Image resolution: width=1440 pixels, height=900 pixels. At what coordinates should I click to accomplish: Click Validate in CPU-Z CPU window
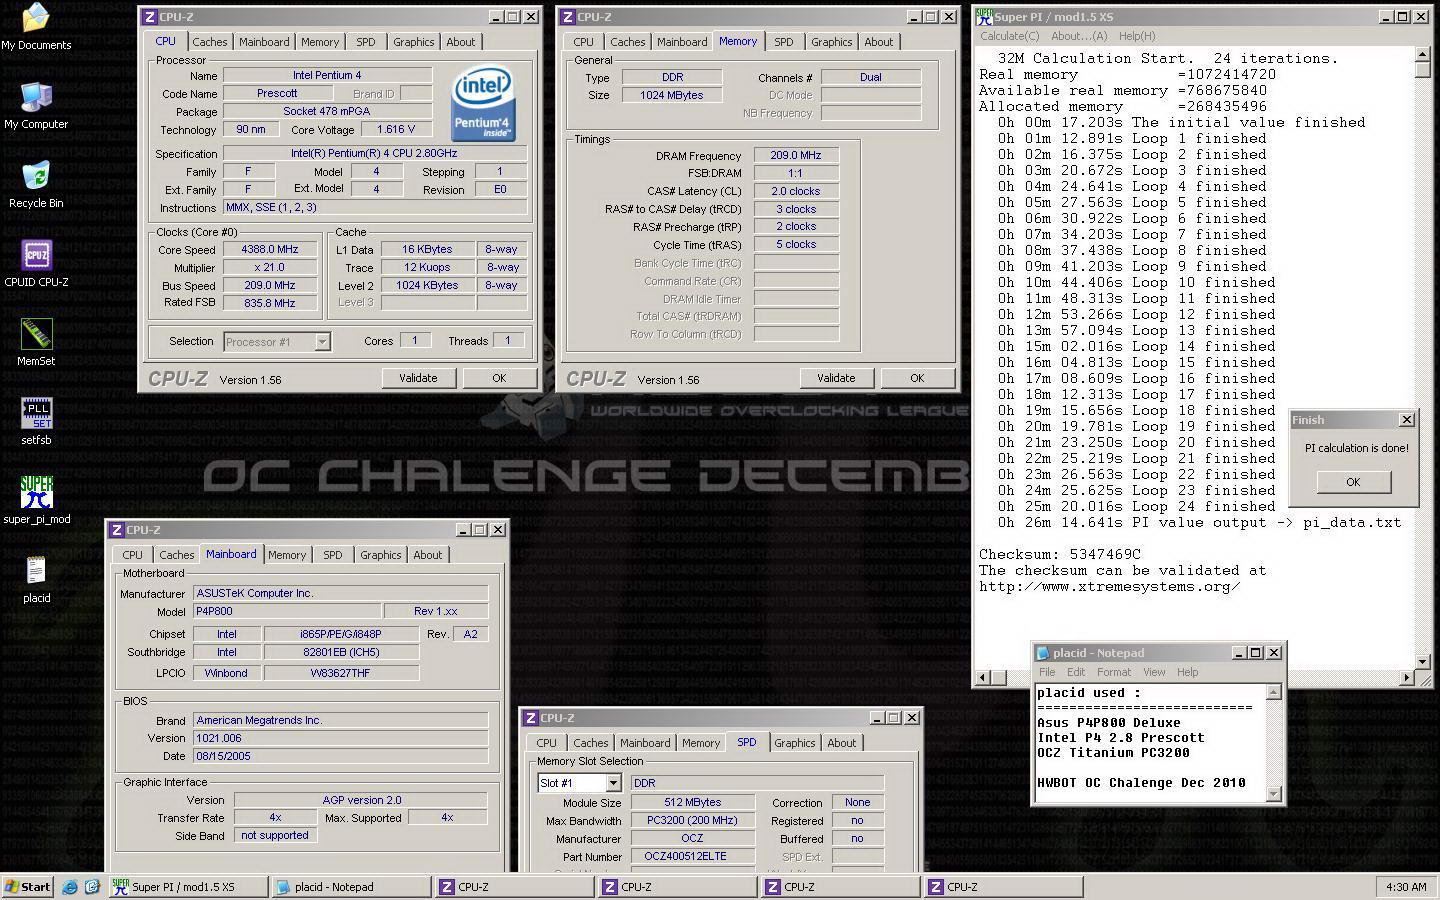tap(418, 378)
